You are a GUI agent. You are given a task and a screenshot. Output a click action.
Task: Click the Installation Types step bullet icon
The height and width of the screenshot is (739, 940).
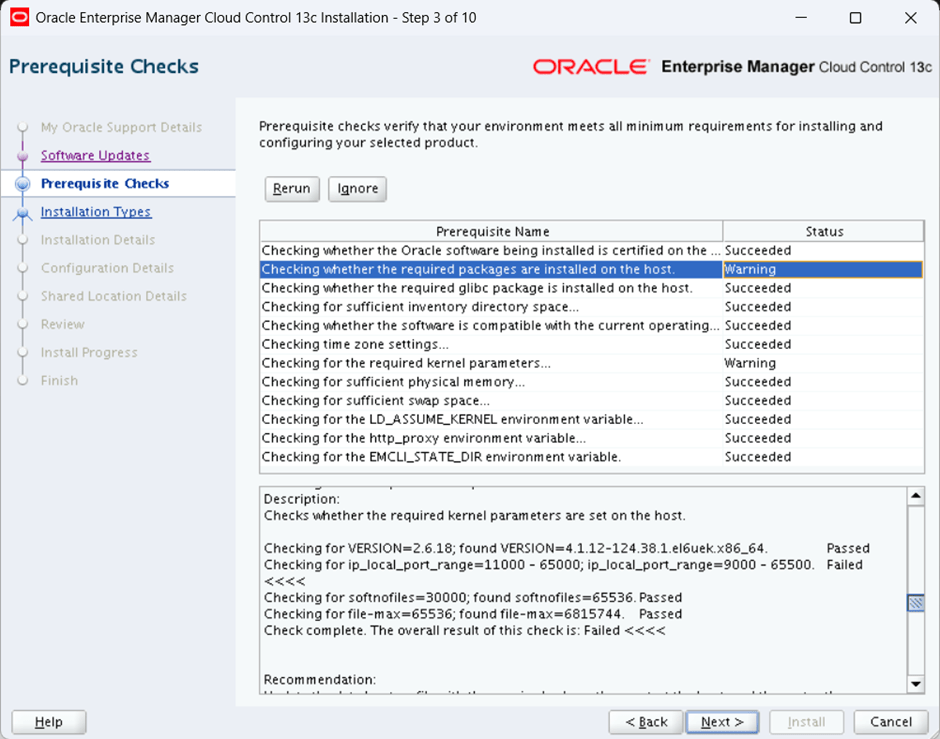[24, 212]
